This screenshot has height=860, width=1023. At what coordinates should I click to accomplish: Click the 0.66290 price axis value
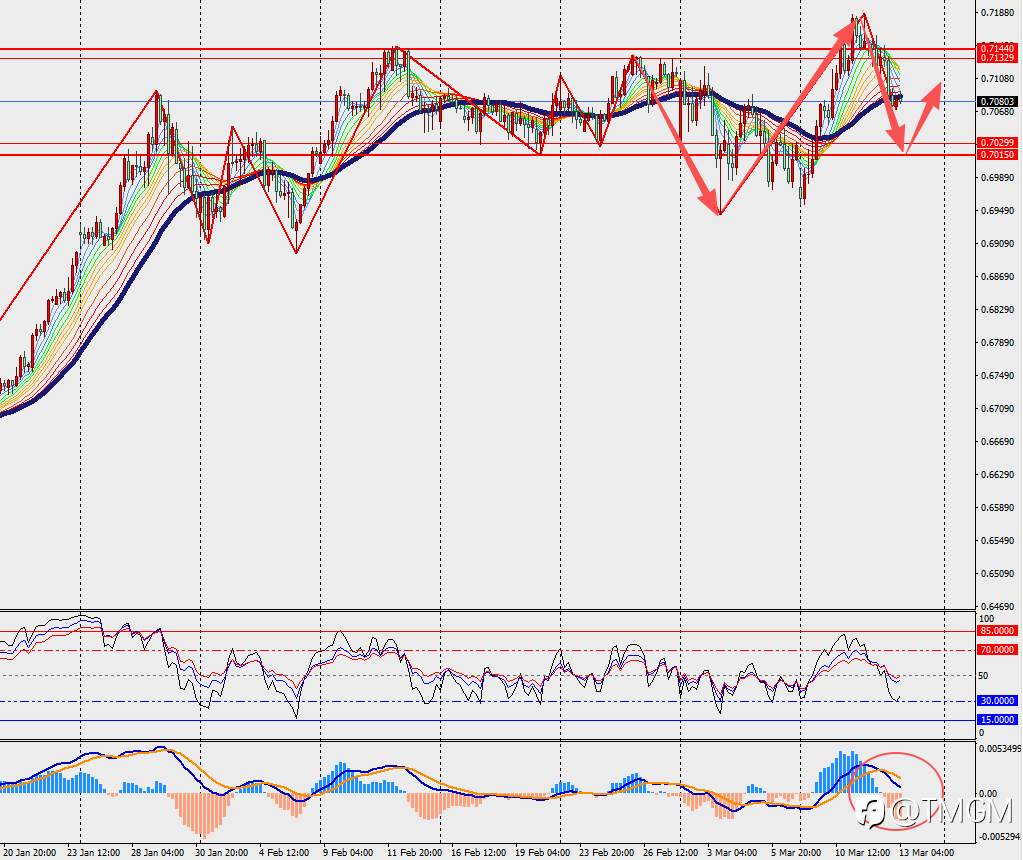998,474
